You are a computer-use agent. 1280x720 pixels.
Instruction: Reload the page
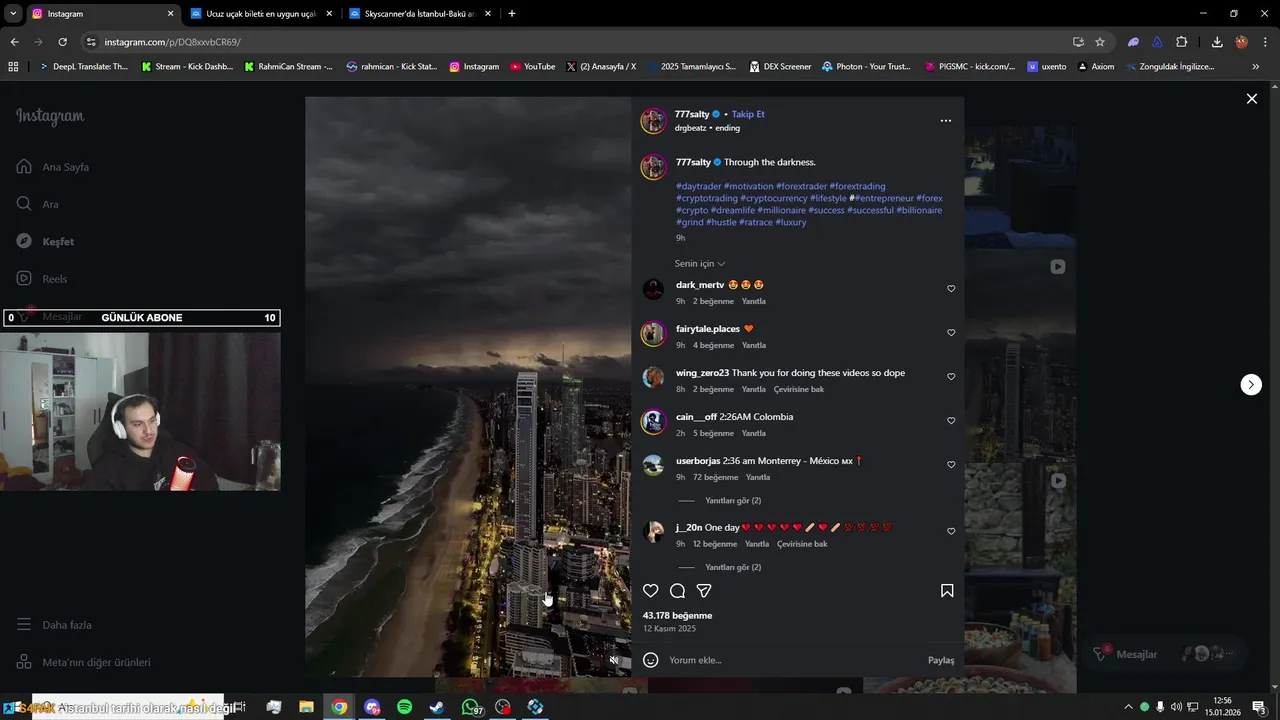(x=62, y=42)
